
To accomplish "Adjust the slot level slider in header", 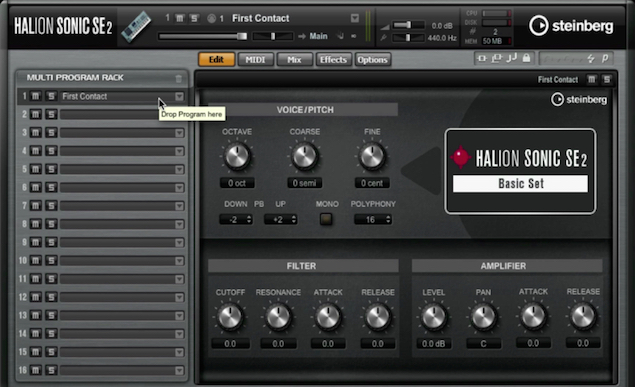I will pos(203,36).
